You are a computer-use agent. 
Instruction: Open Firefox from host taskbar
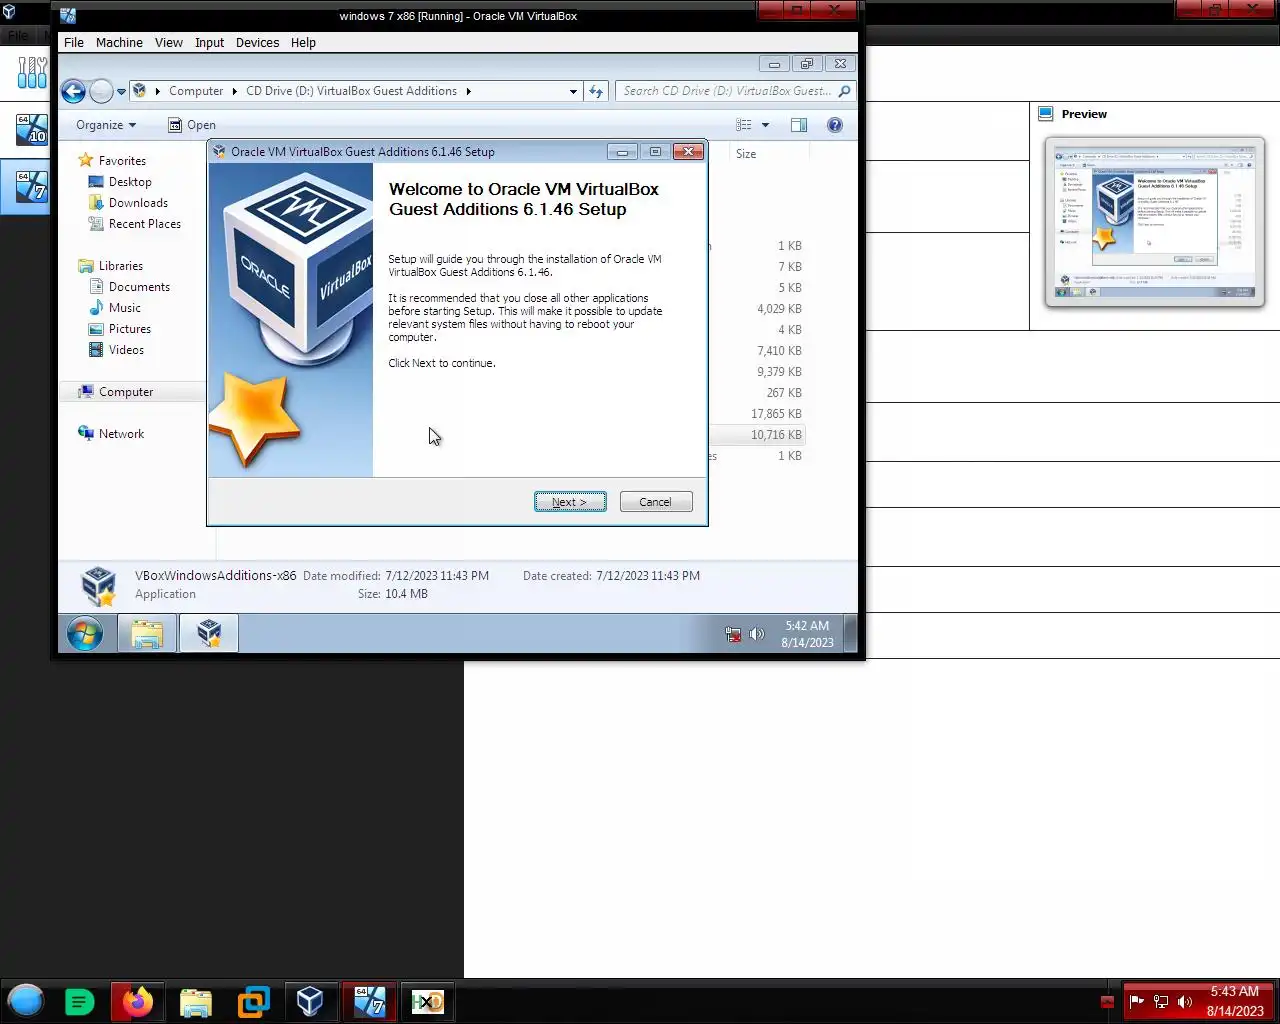137,1001
